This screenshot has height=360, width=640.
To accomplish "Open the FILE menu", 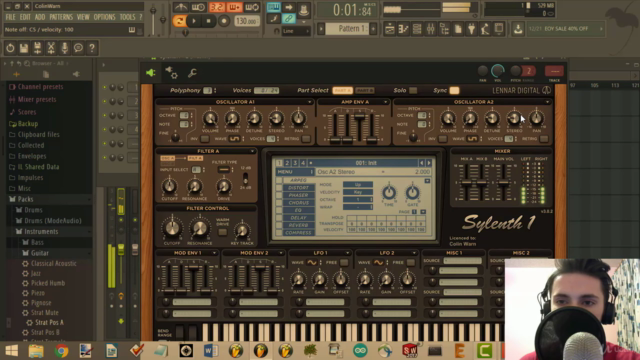I will coord(10,17).
